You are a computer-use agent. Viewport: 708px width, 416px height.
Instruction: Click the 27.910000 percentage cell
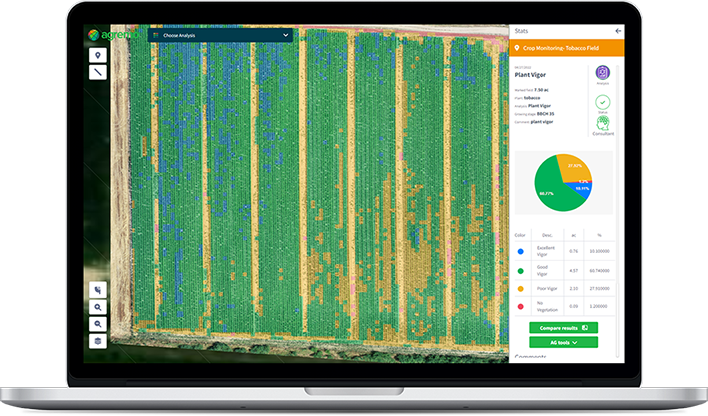point(600,289)
